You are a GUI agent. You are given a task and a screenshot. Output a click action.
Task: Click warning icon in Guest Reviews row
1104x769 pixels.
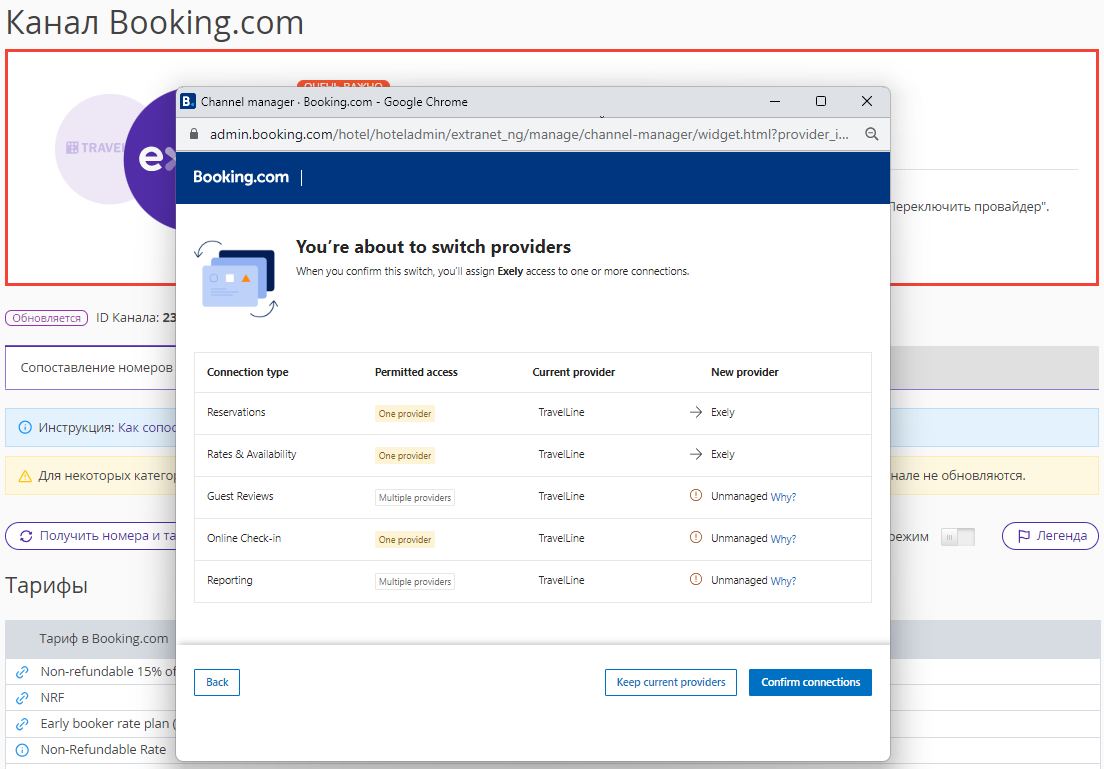tap(696, 496)
